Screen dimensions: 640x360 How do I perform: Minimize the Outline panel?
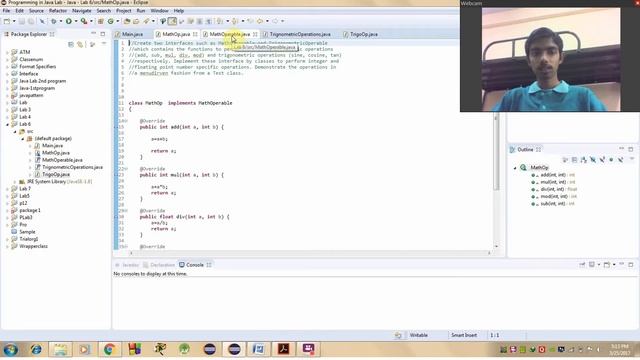point(621,149)
